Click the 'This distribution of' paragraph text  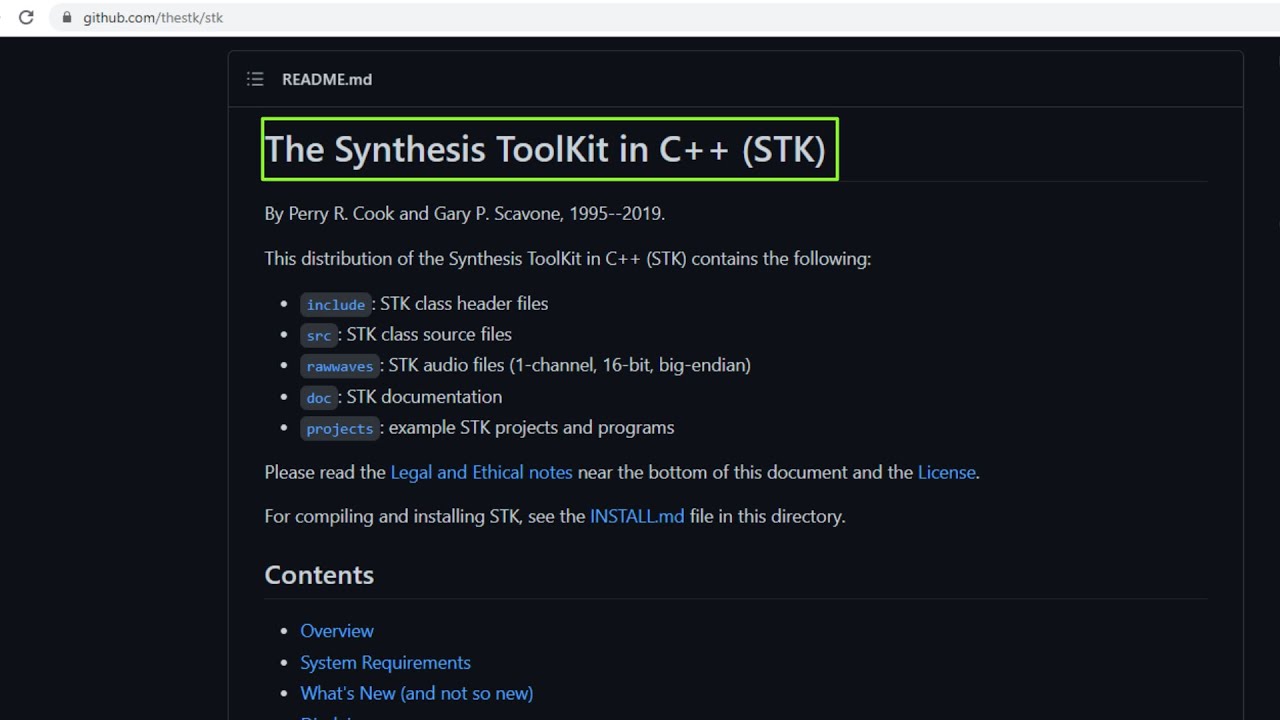coord(567,258)
